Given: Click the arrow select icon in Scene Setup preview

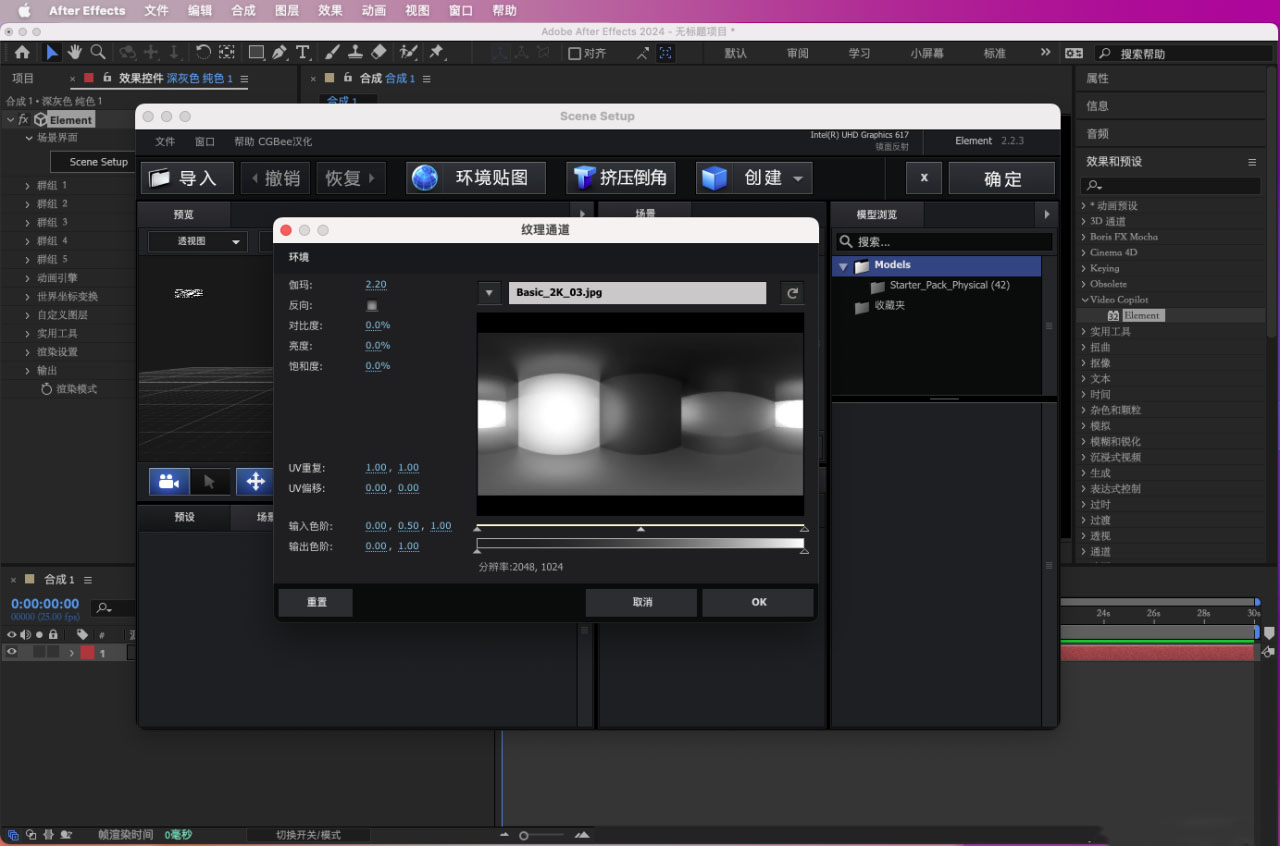Looking at the screenshot, I should pyautogui.click(x=210, y=481).
